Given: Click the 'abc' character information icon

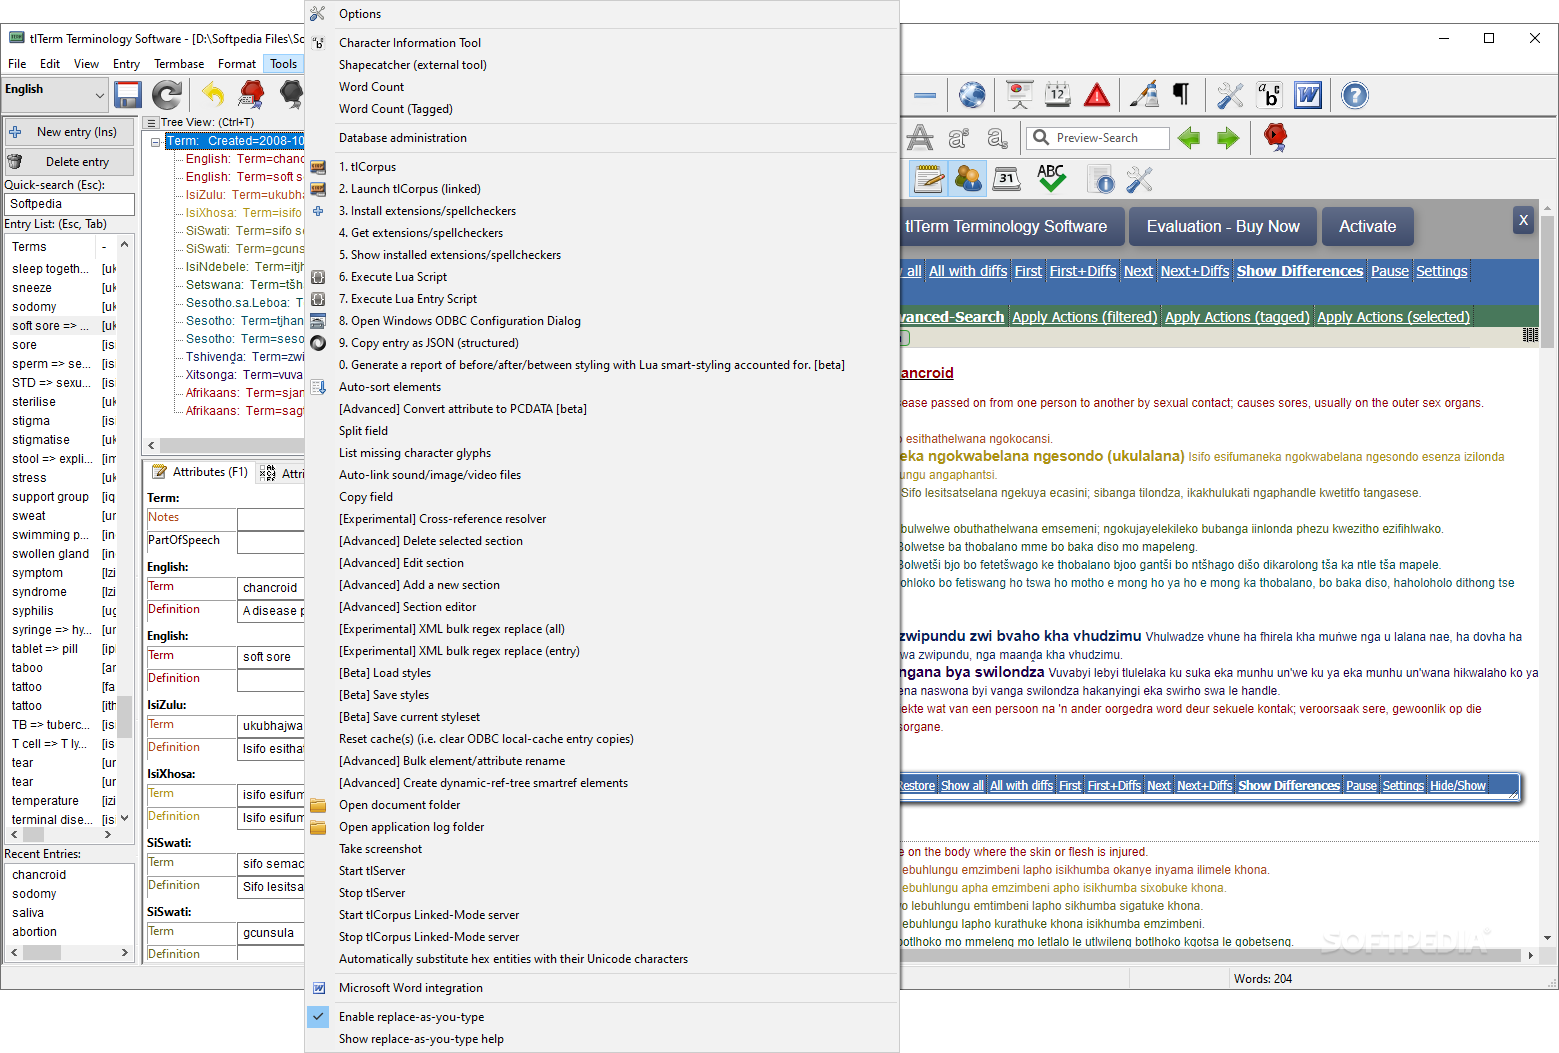Looking at the screenshot, I should pos(1269,95).
